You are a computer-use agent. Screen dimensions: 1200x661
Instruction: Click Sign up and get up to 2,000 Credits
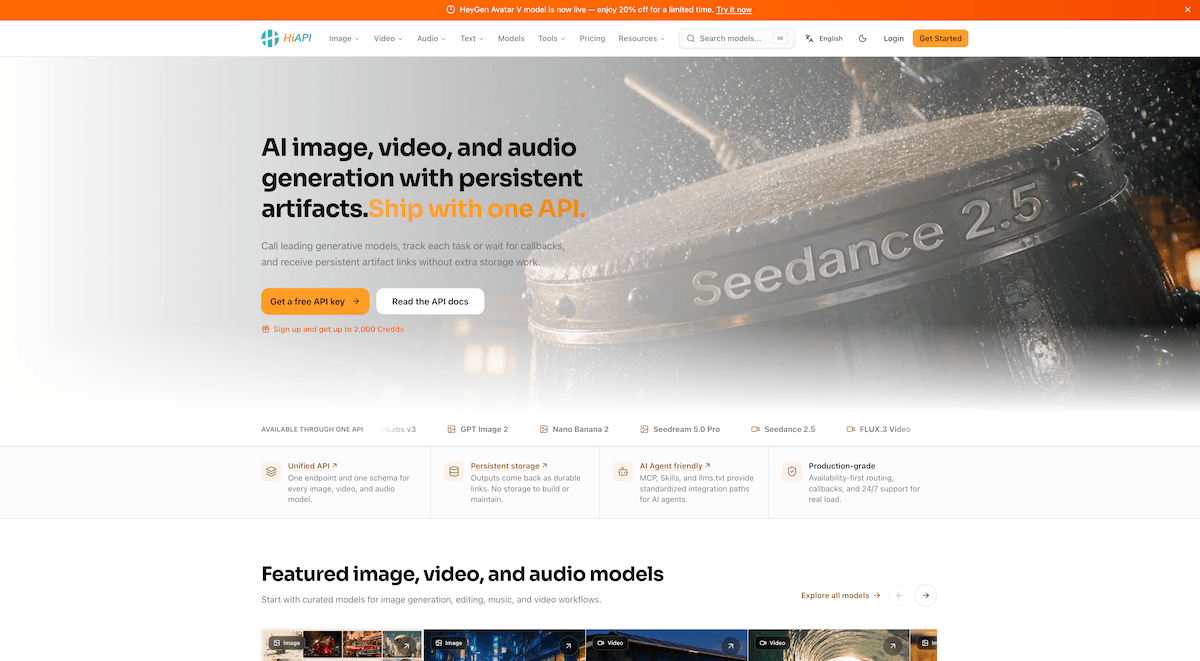pyautogui.click(x=338, y=329)
